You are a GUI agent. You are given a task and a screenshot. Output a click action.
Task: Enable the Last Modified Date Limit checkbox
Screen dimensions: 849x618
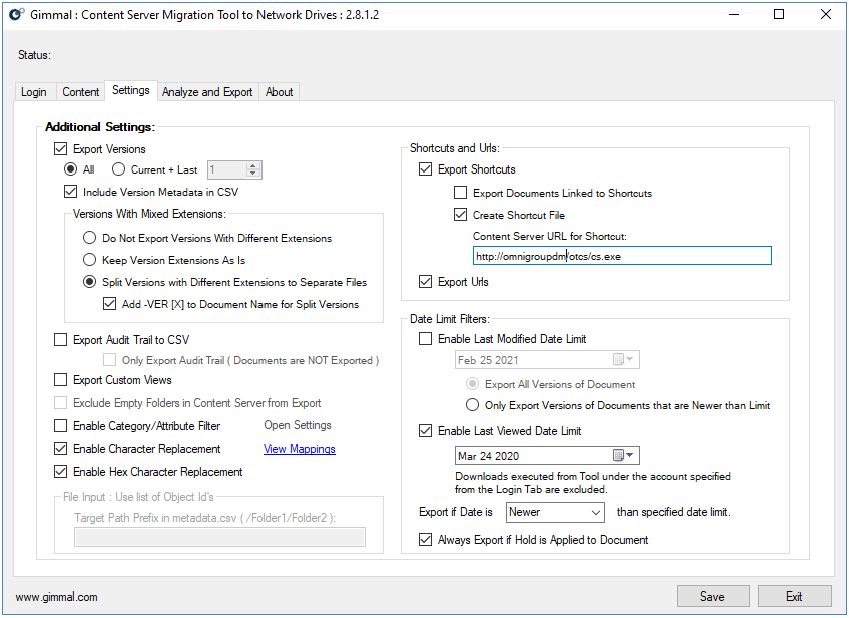pyautogui.click(x=426, y=339)
